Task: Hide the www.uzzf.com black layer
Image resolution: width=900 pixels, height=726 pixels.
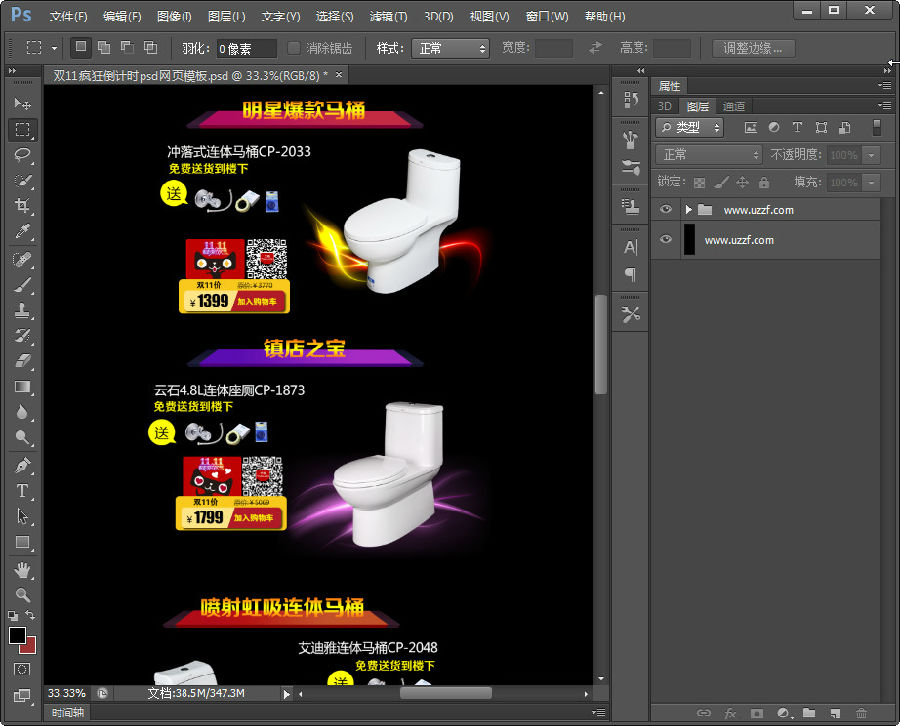Action: [x=666, y=239]
